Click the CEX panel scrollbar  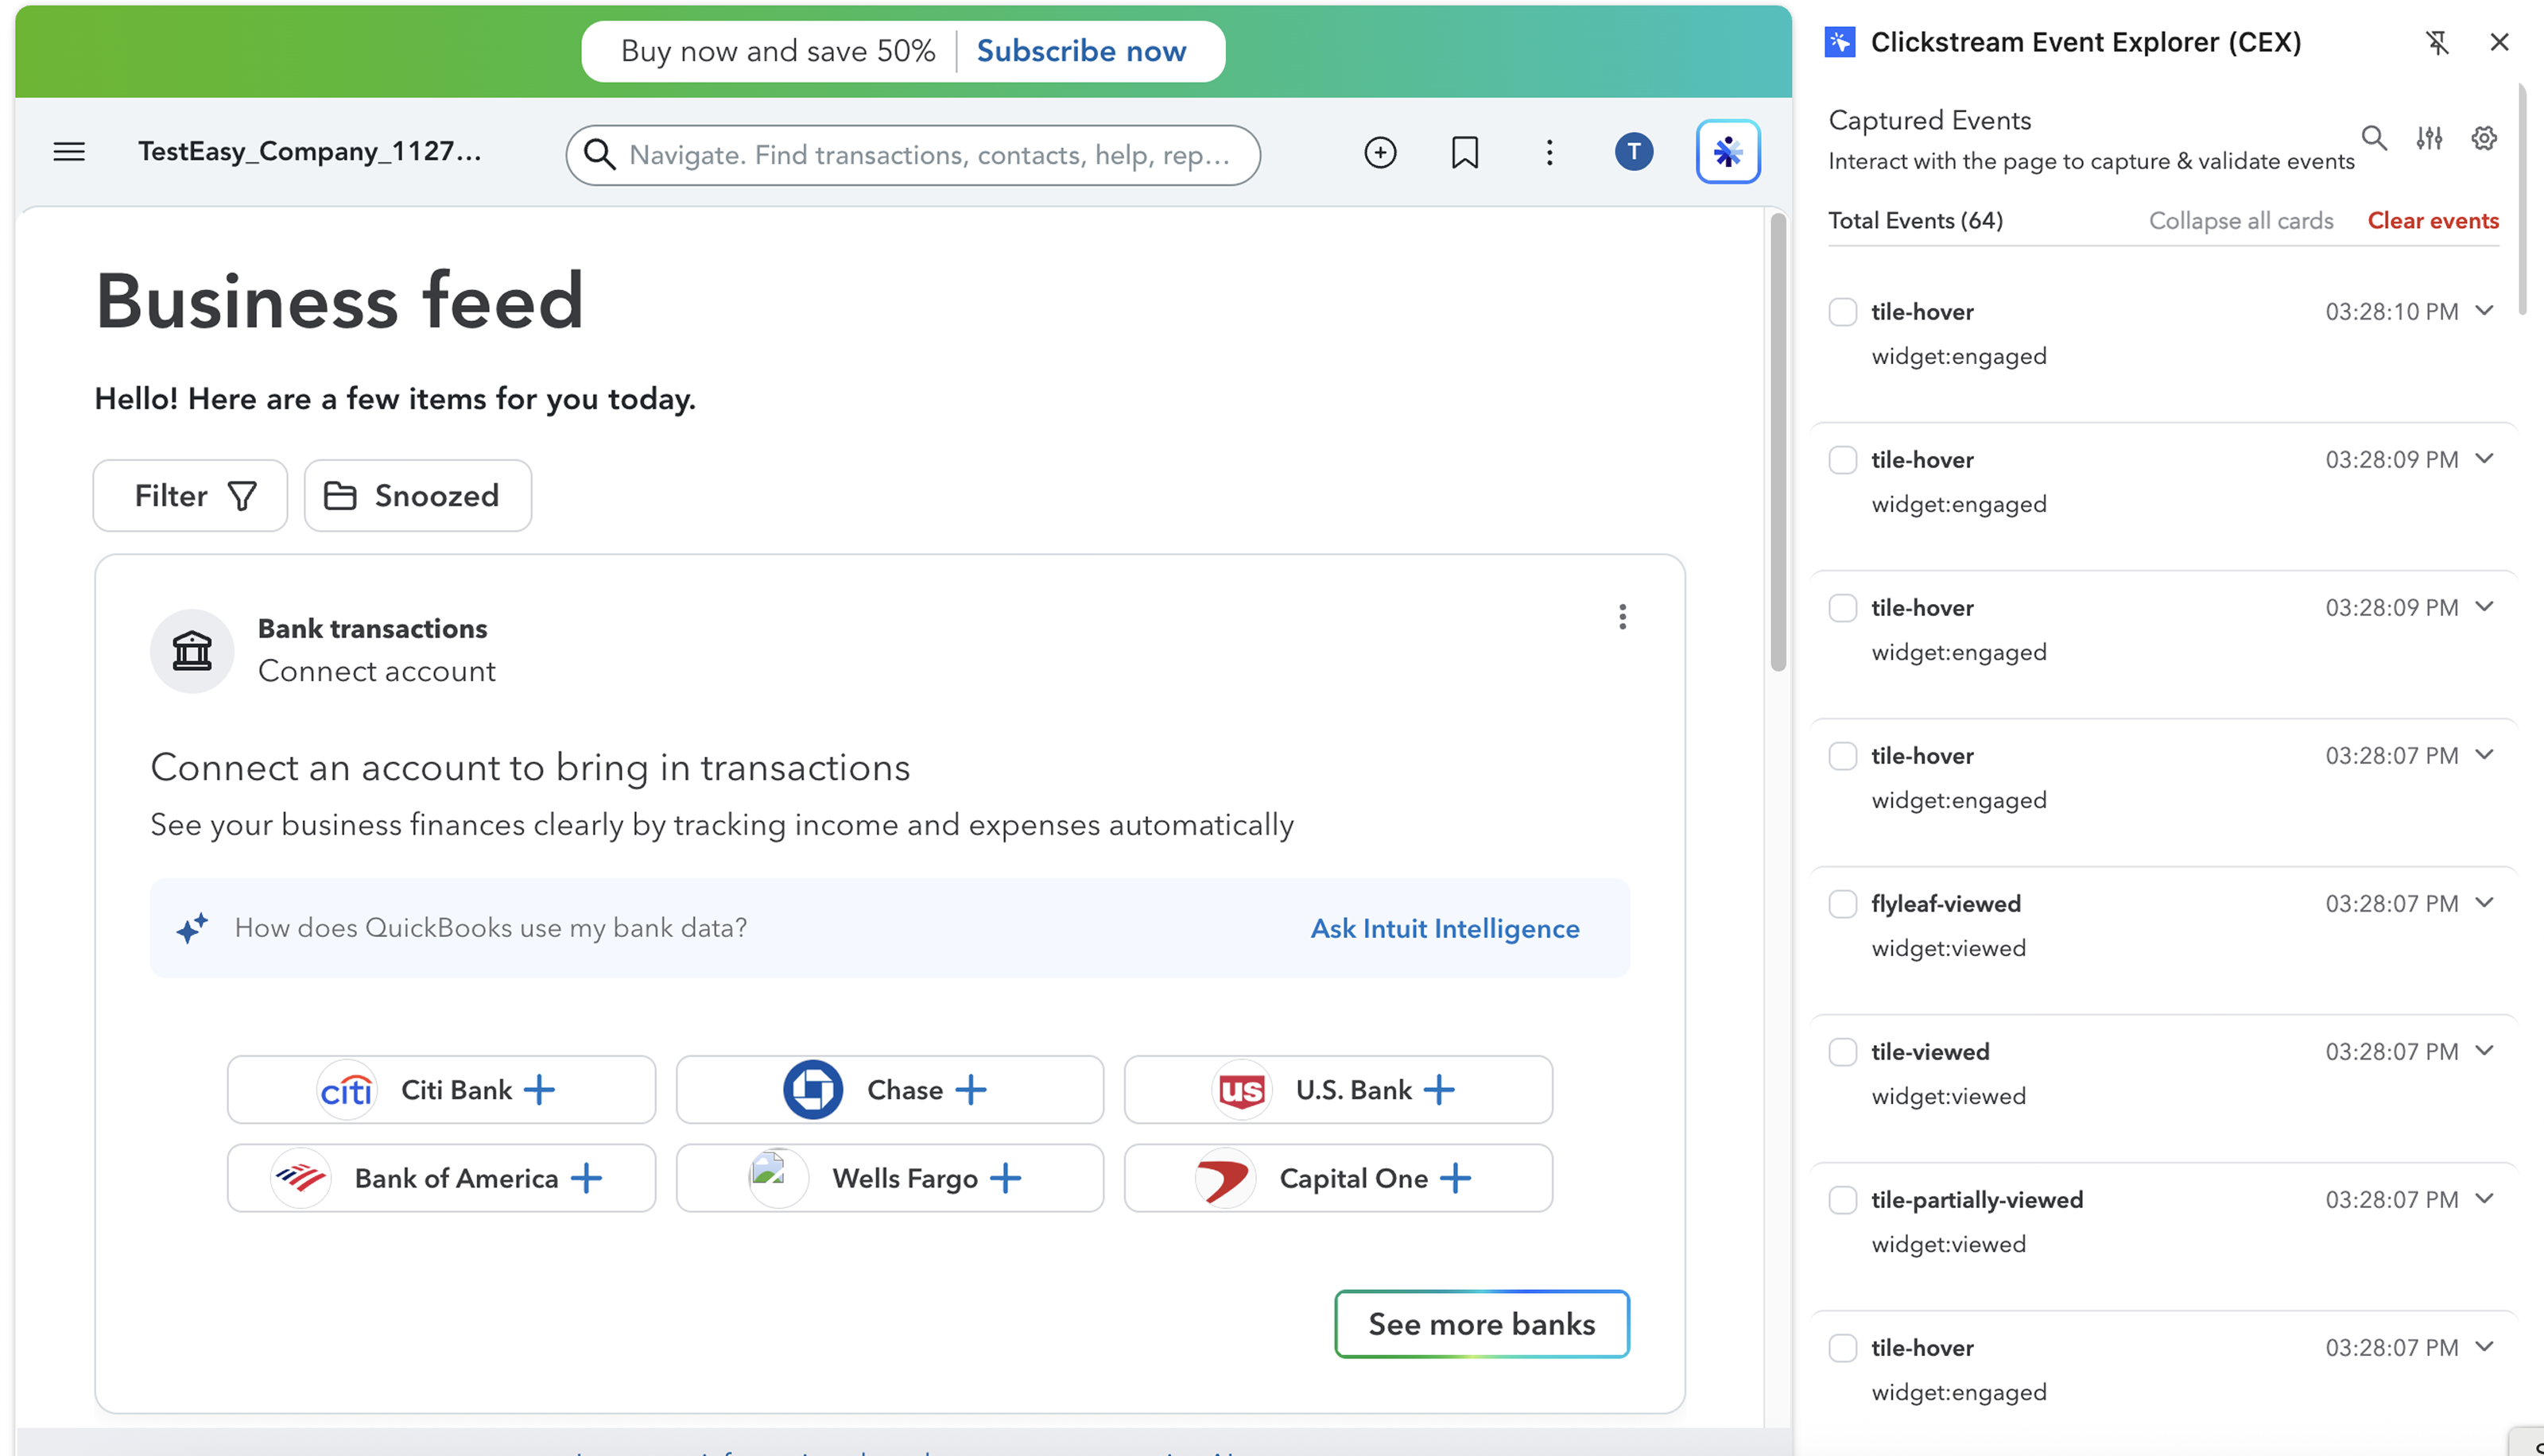[2523, 200]
